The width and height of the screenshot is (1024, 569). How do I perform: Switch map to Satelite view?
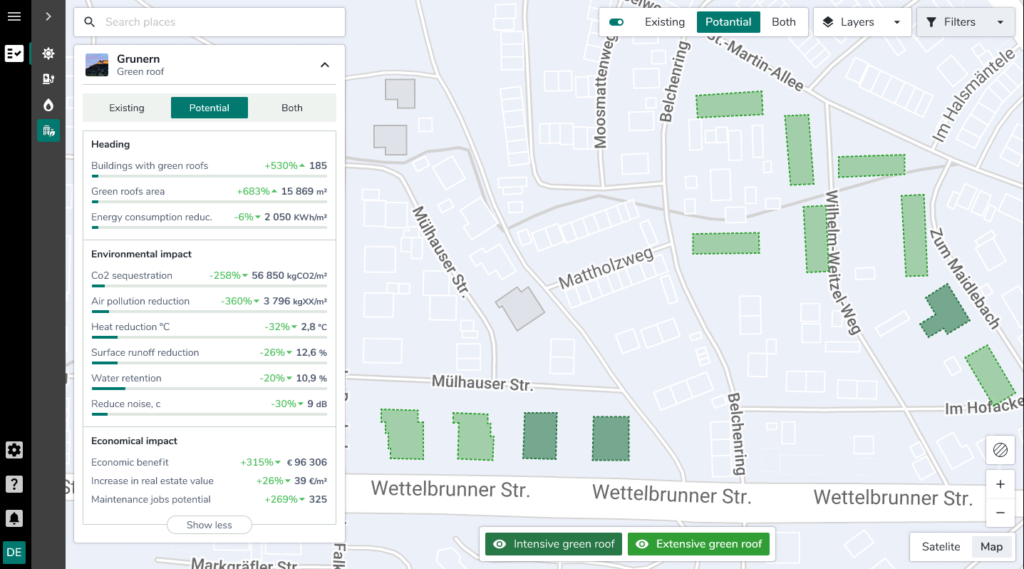[940, 547]
